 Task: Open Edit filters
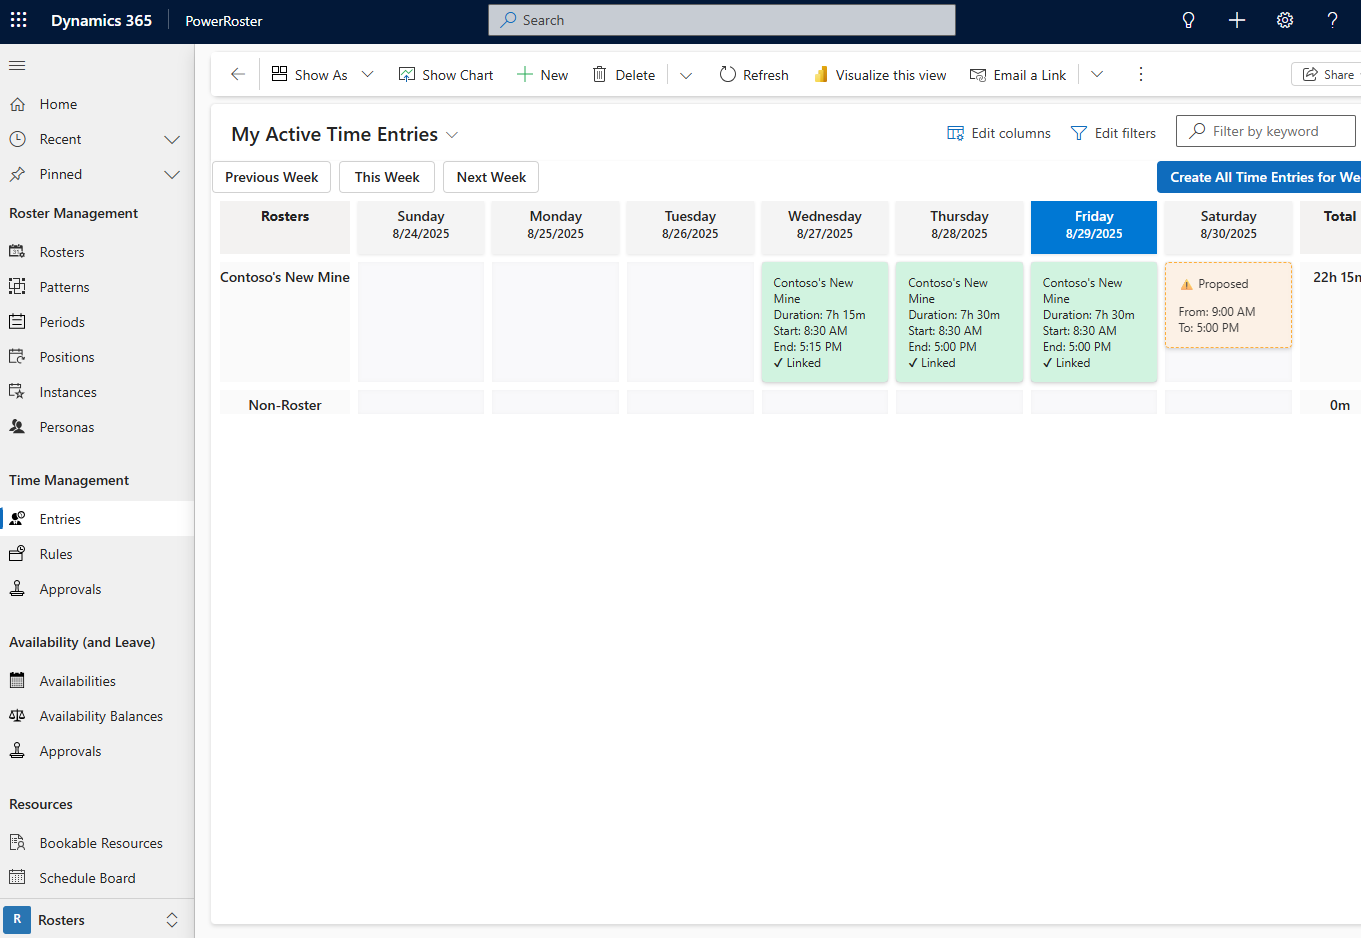[1113, 133]
